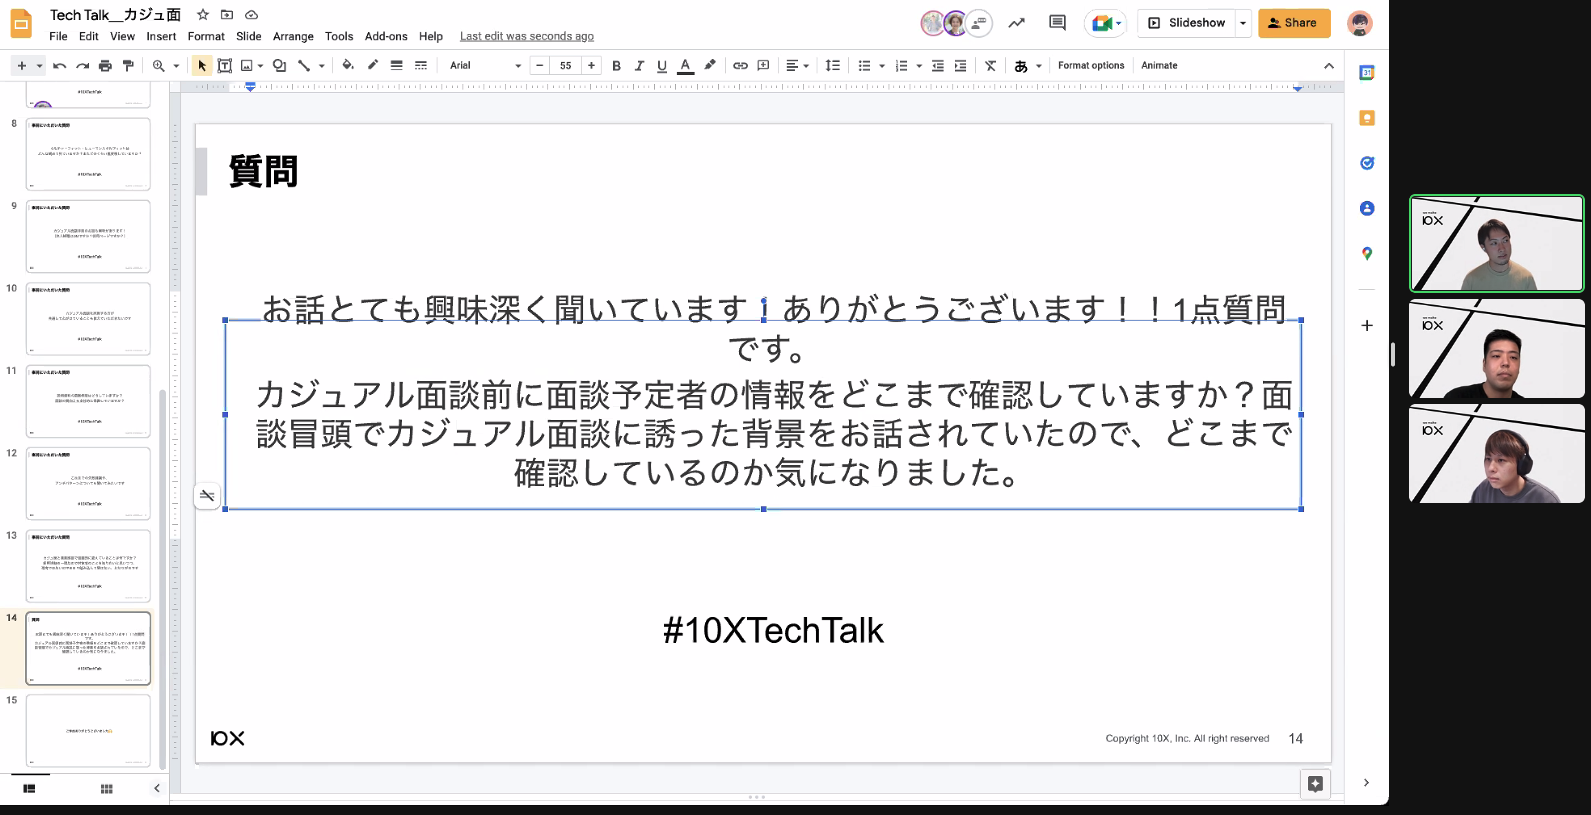The width and height of the screenshot is (1591, 815).
Task: Click the Print icon
Action: pyautogui.click(x=105, y=66)
